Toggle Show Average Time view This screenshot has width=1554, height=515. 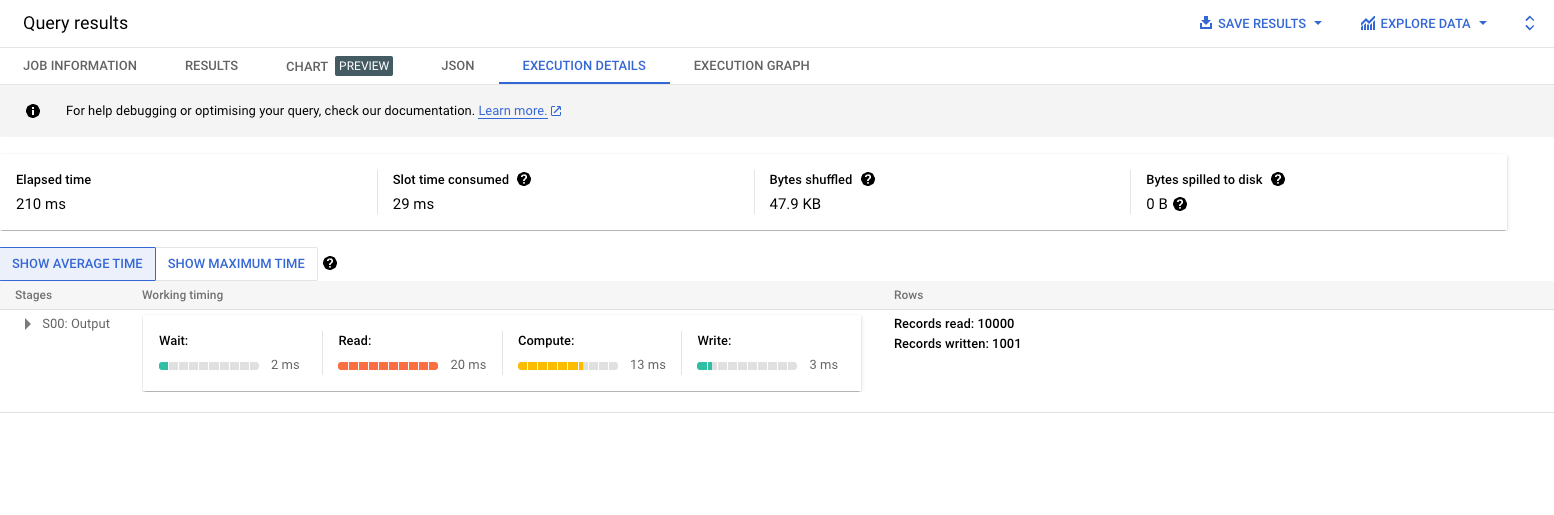(x=78, y=264)
